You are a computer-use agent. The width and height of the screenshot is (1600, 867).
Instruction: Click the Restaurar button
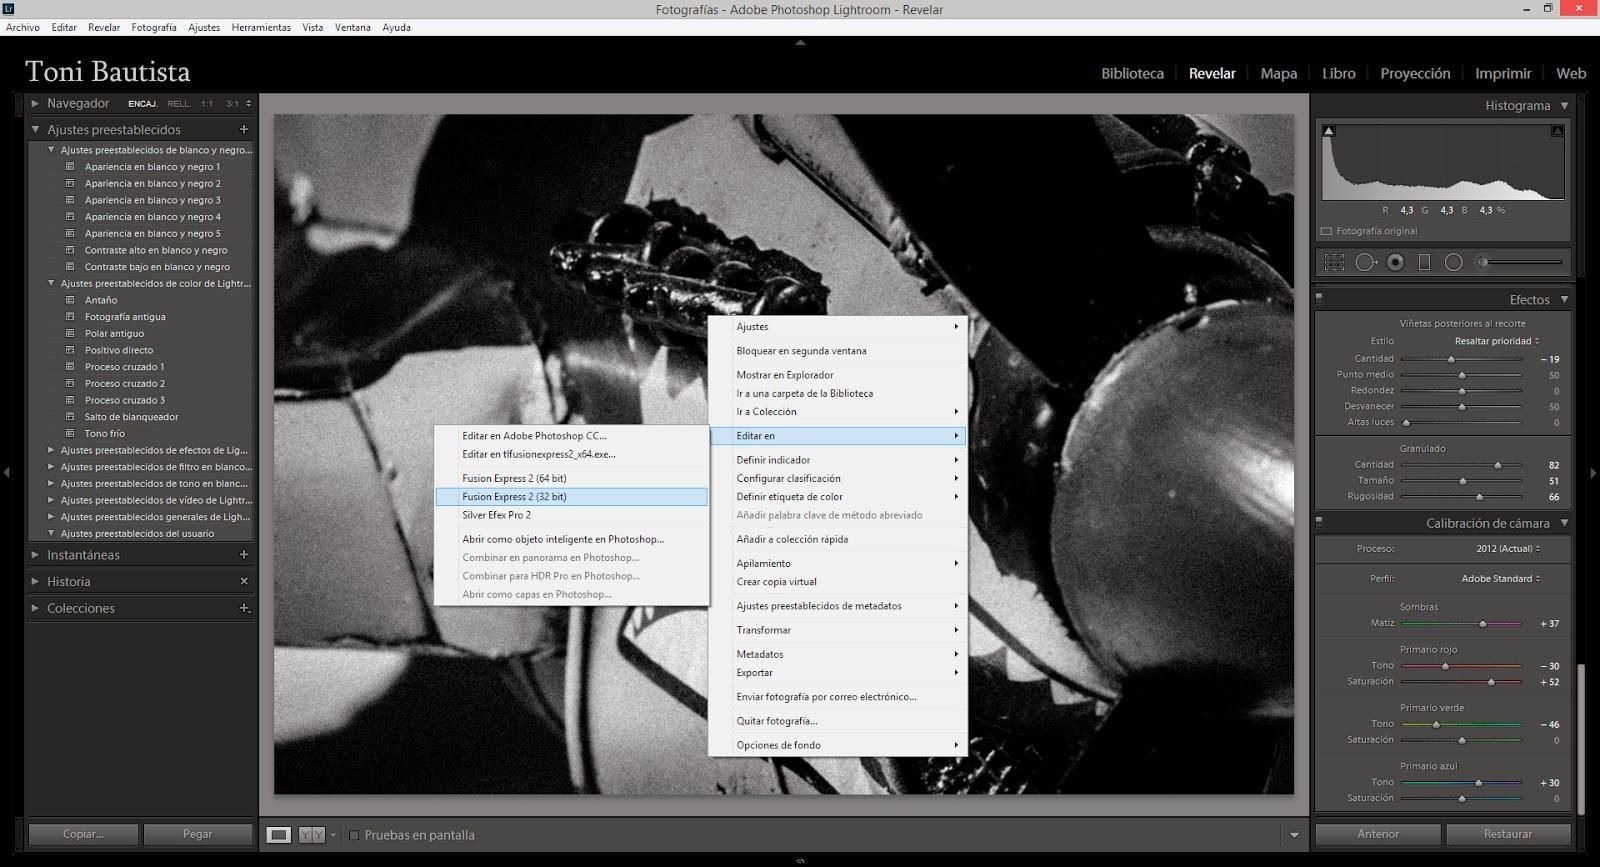[1508, 834]
